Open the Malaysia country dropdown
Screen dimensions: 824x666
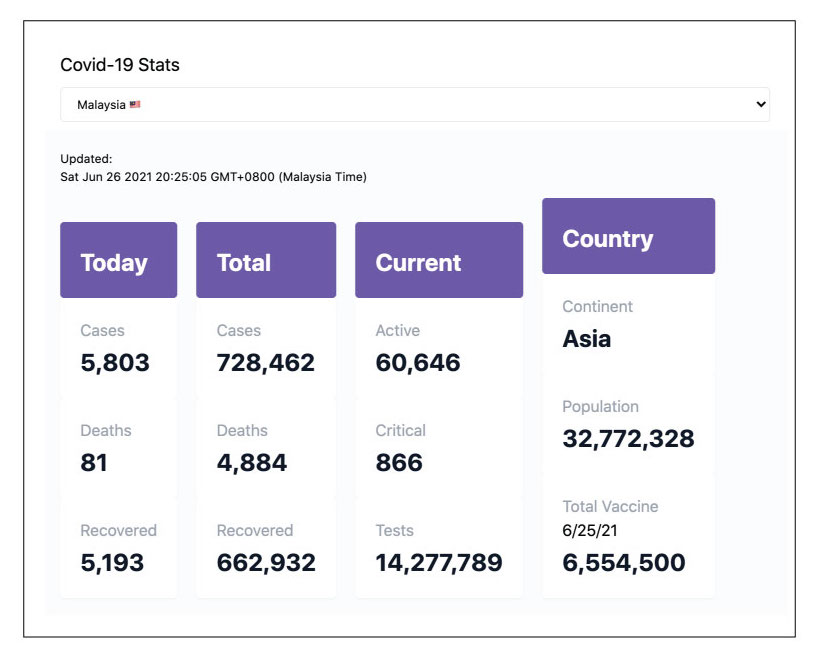tap(415, 105)
